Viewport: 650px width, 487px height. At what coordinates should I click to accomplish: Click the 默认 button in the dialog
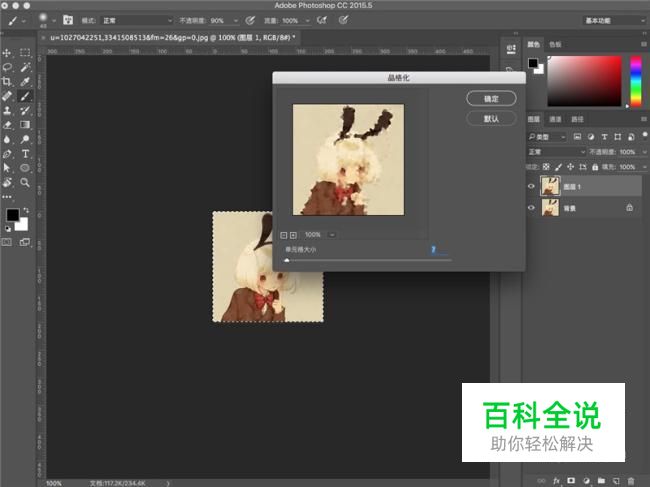[491, 119]
